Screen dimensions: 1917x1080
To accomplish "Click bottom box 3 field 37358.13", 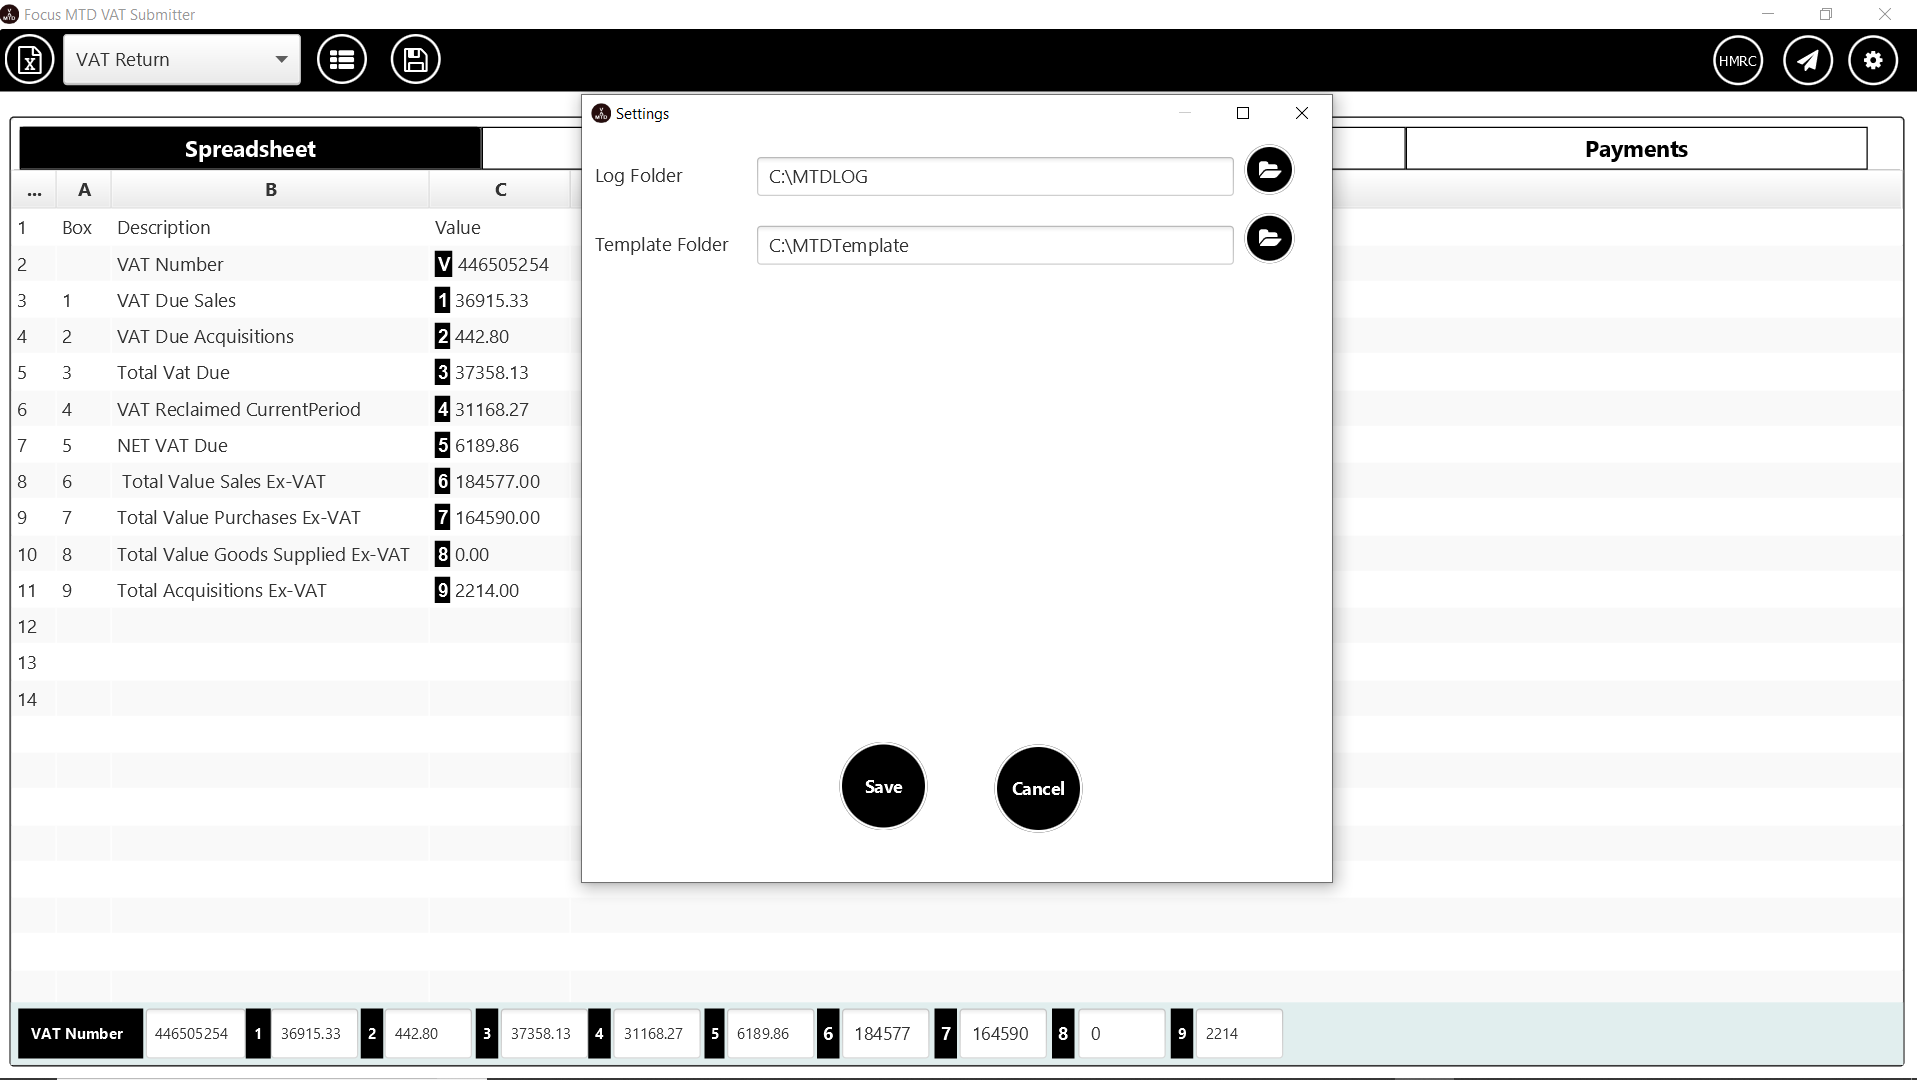I will [543, 1033].
